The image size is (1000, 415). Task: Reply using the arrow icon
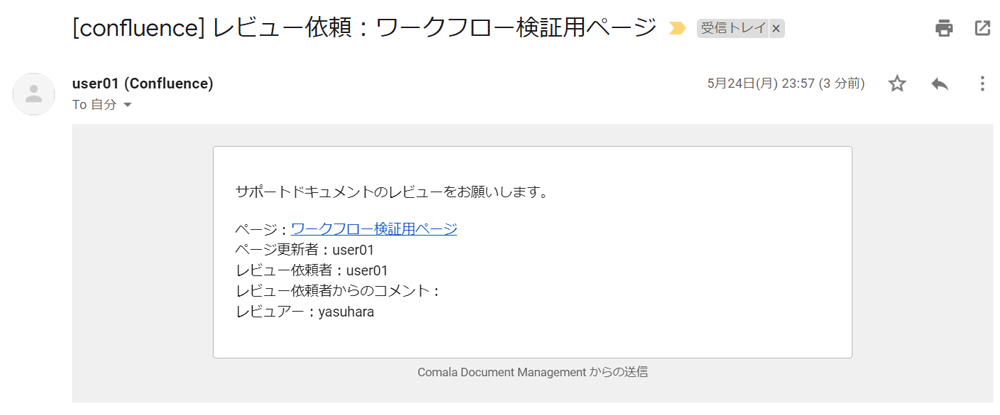click(x=940, y=84)
